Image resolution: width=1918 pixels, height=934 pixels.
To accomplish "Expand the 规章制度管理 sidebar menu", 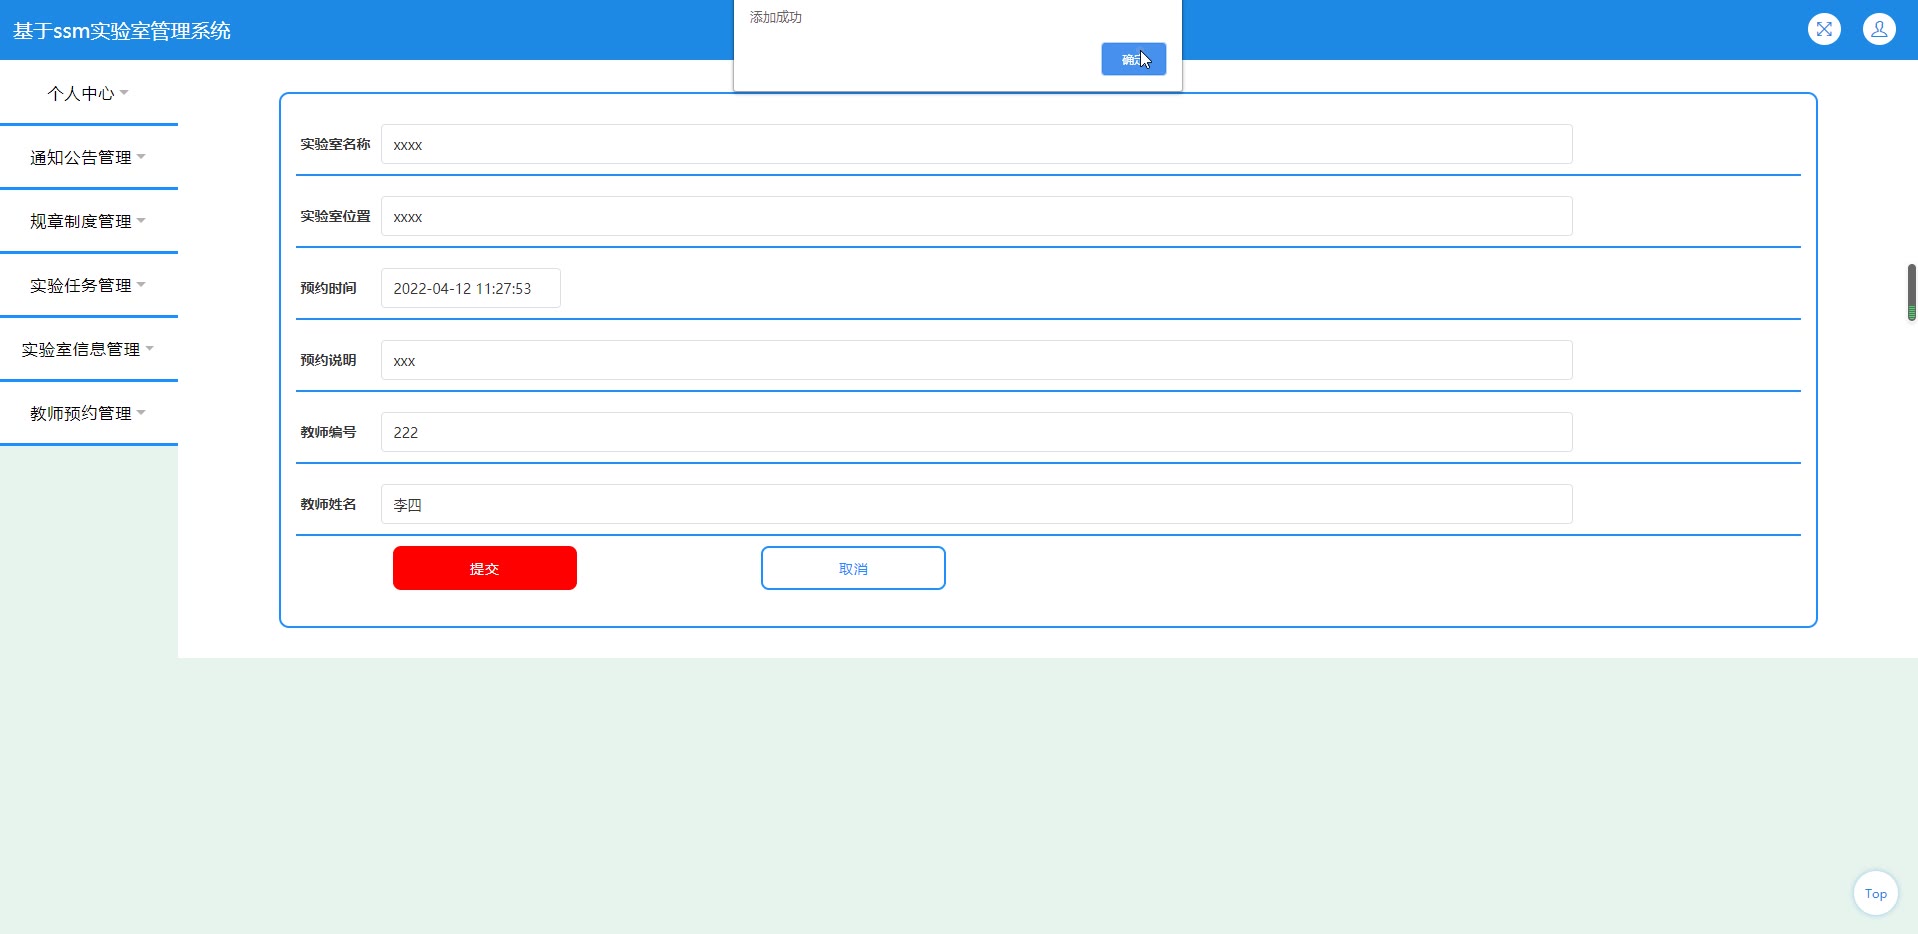I will tap(89, 221).
